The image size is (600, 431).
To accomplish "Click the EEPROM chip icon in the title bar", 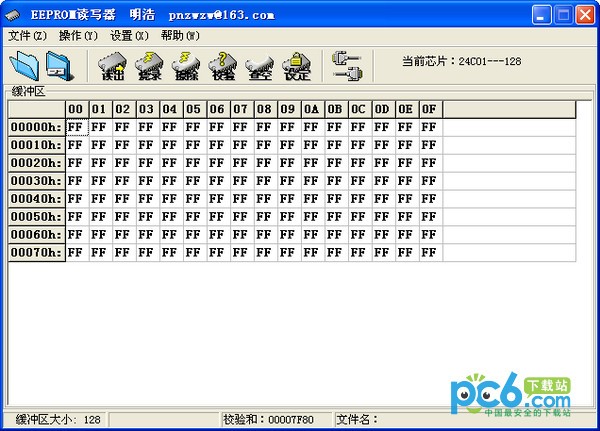I will pyautogui.click(x=12, y=15).
